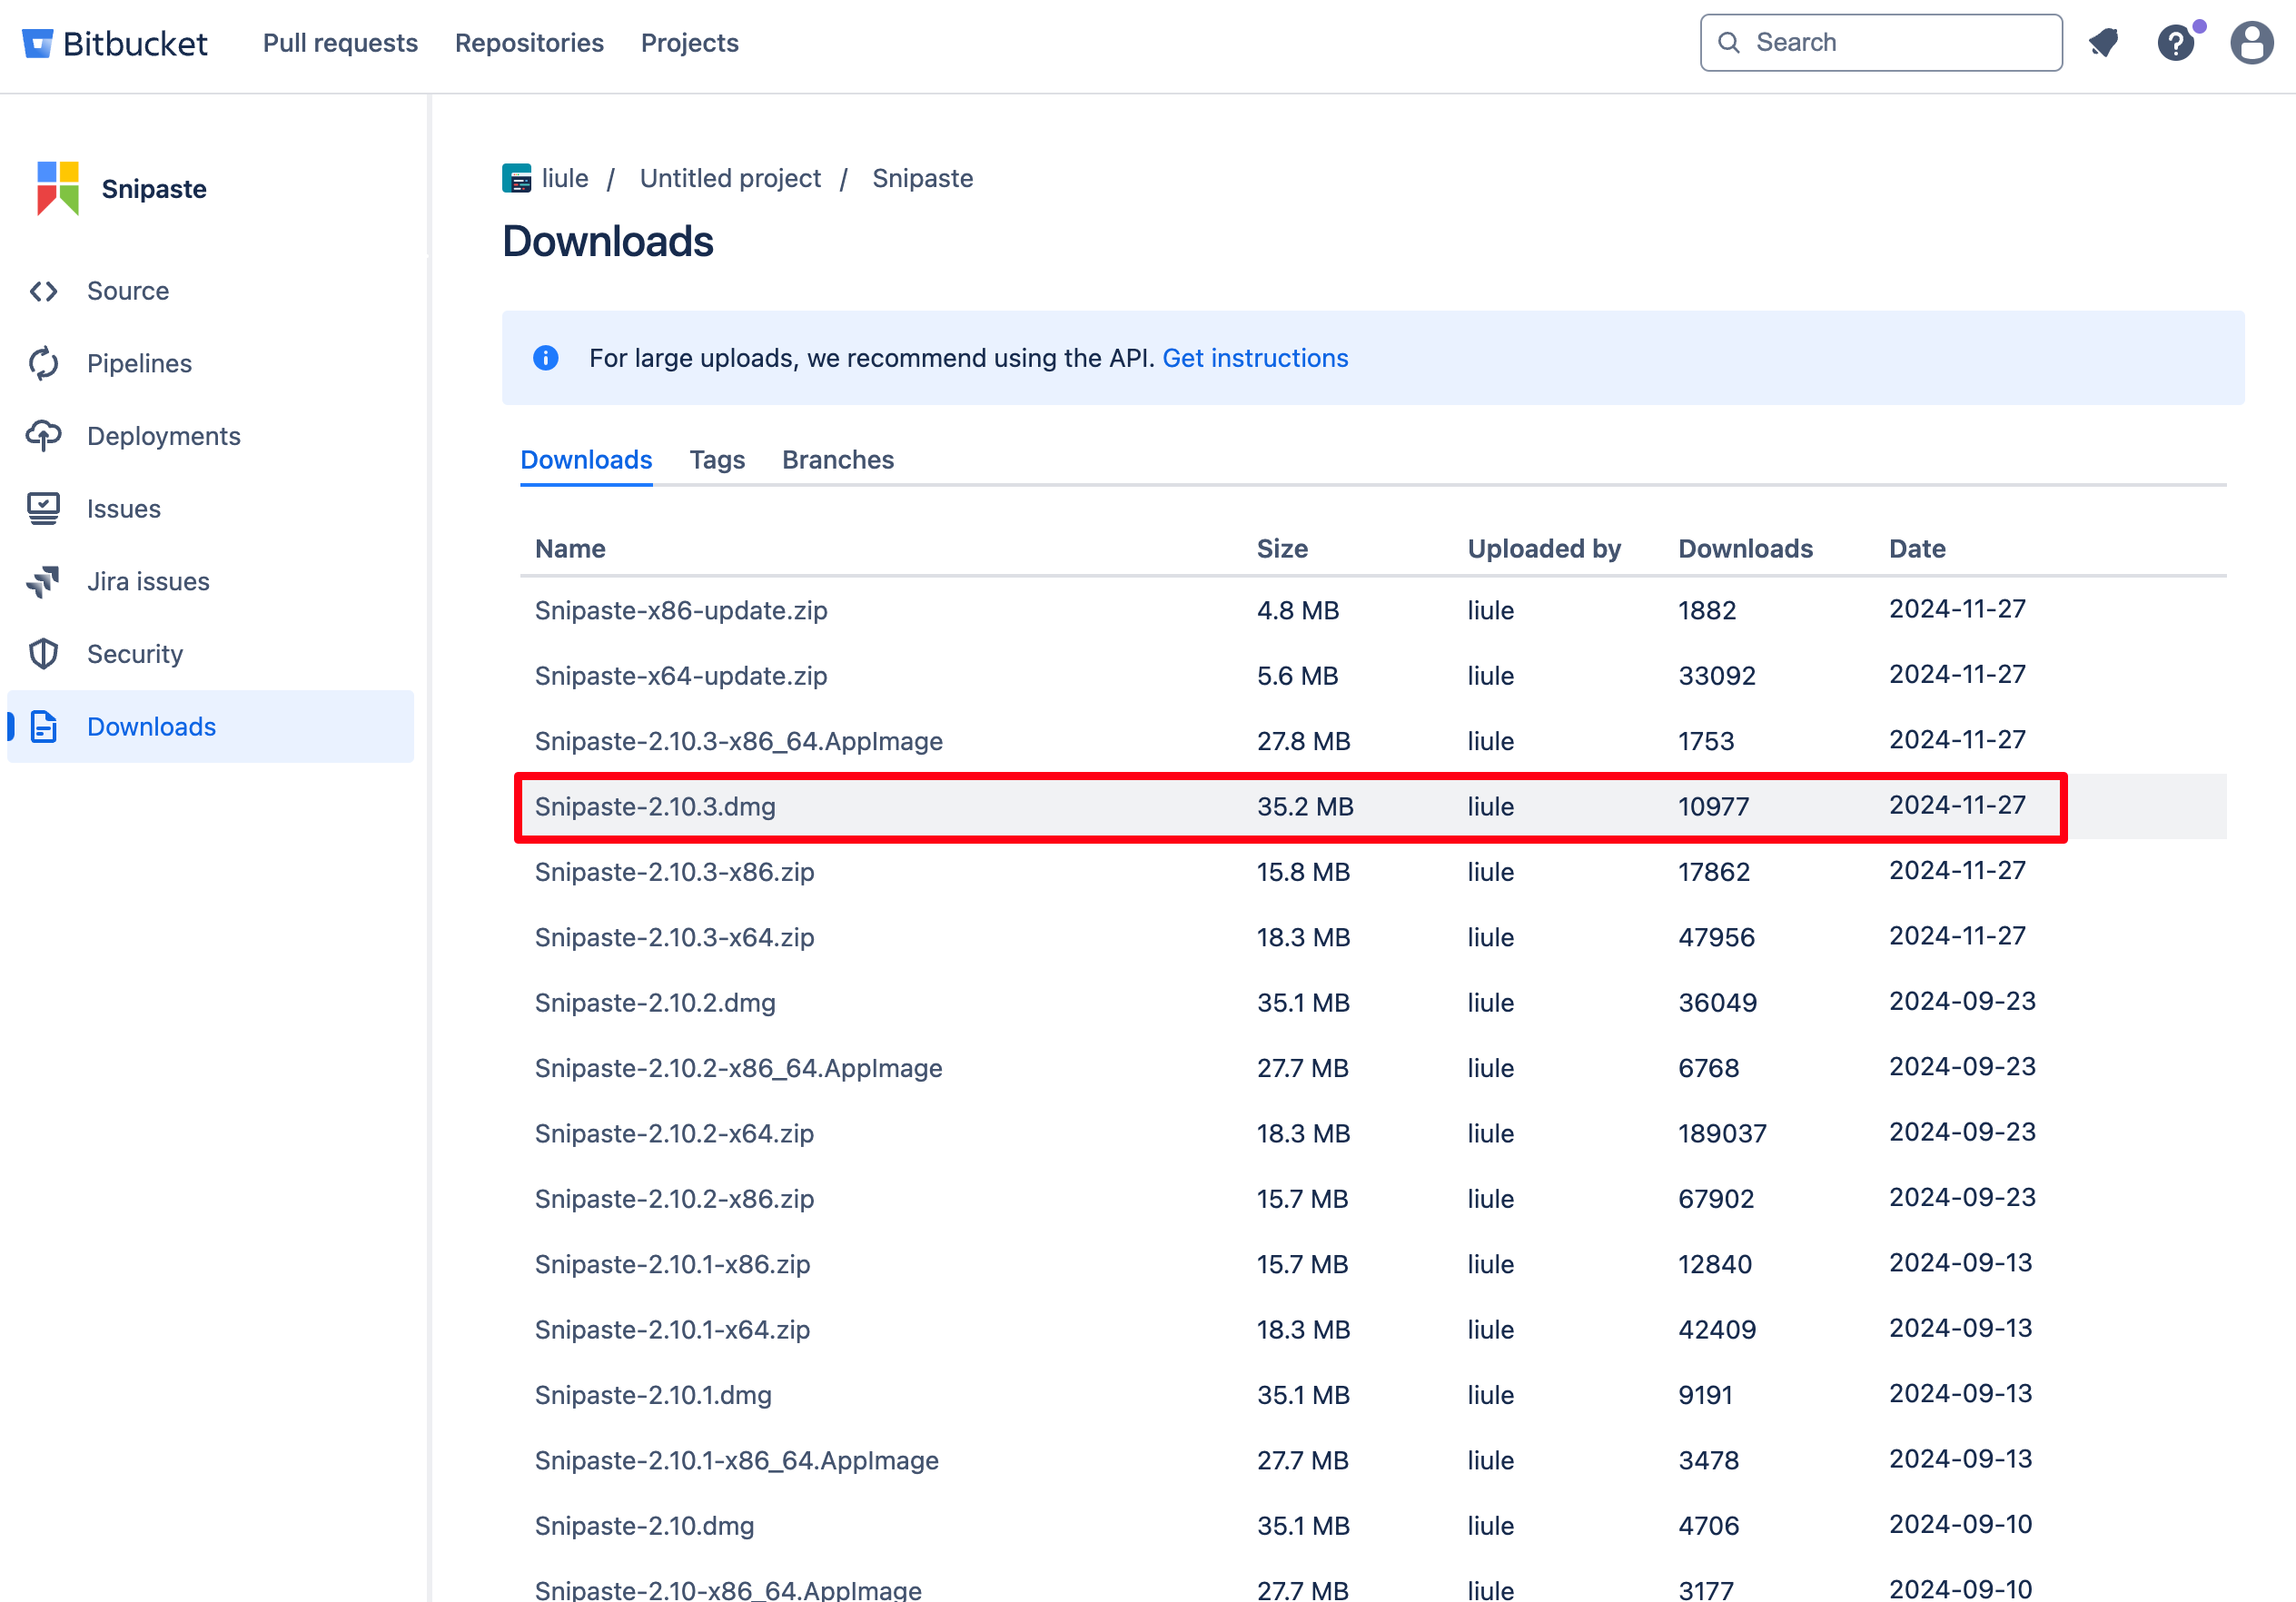The height and width of the screenshot is (1602, 2296).
Task: Download Snipaste-2.10.2.dmg
Action: point(655,1003)
